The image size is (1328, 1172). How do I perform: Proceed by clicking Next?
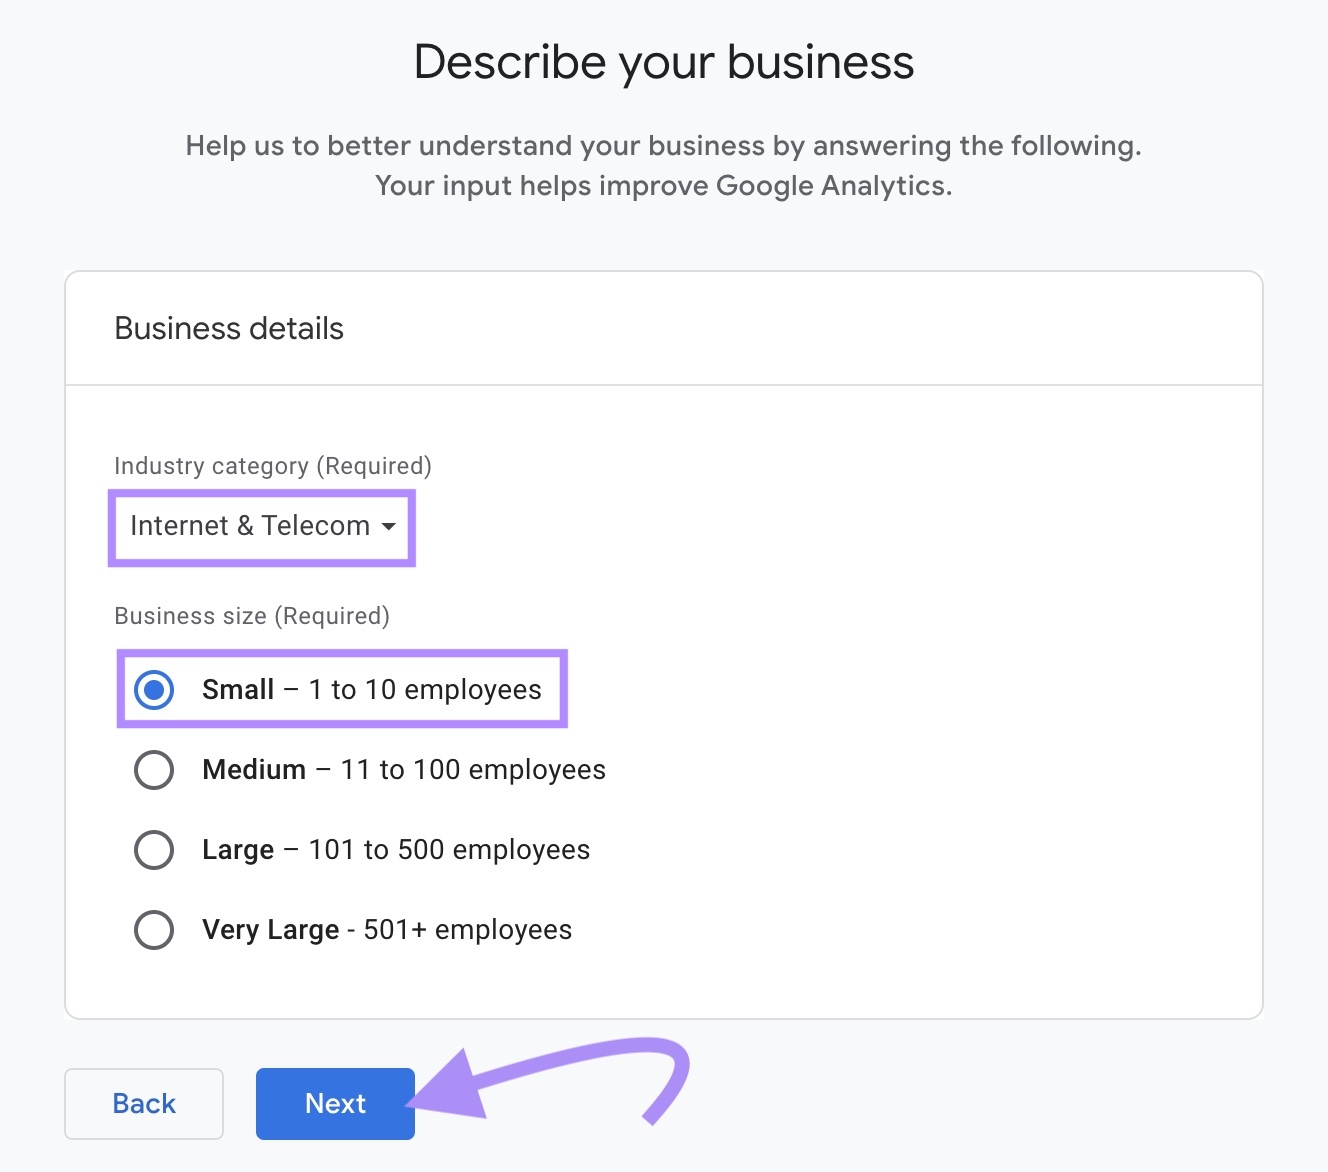(334, 1103)
